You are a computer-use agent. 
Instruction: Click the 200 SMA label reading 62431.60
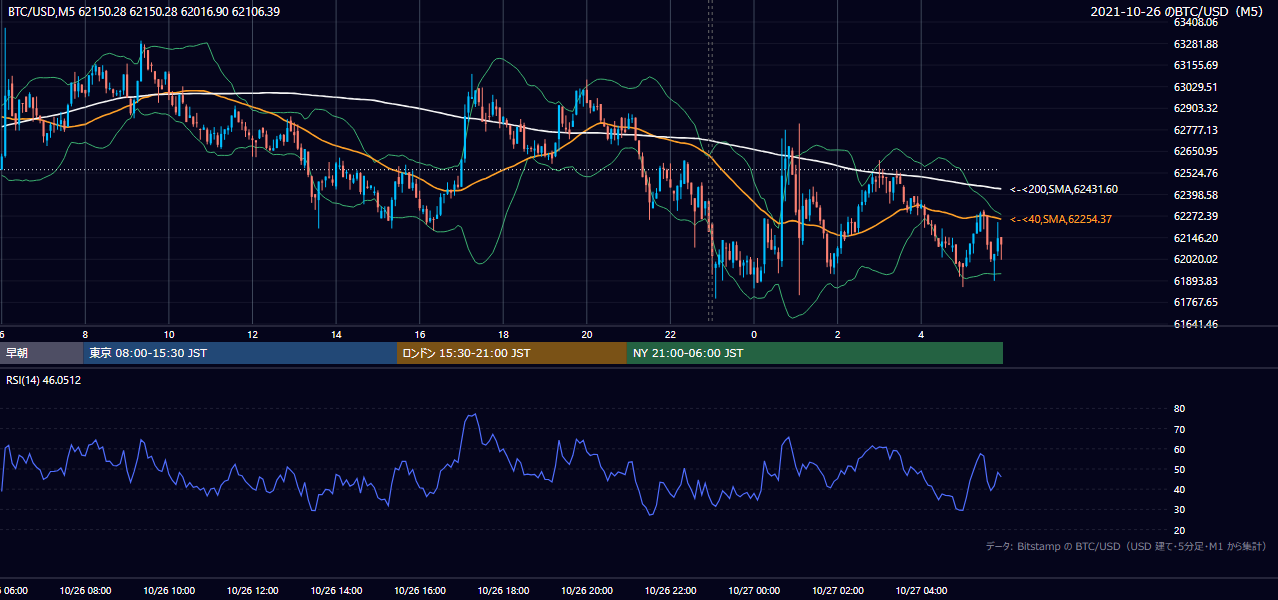pyautogui.click(x=1063, y=189)
